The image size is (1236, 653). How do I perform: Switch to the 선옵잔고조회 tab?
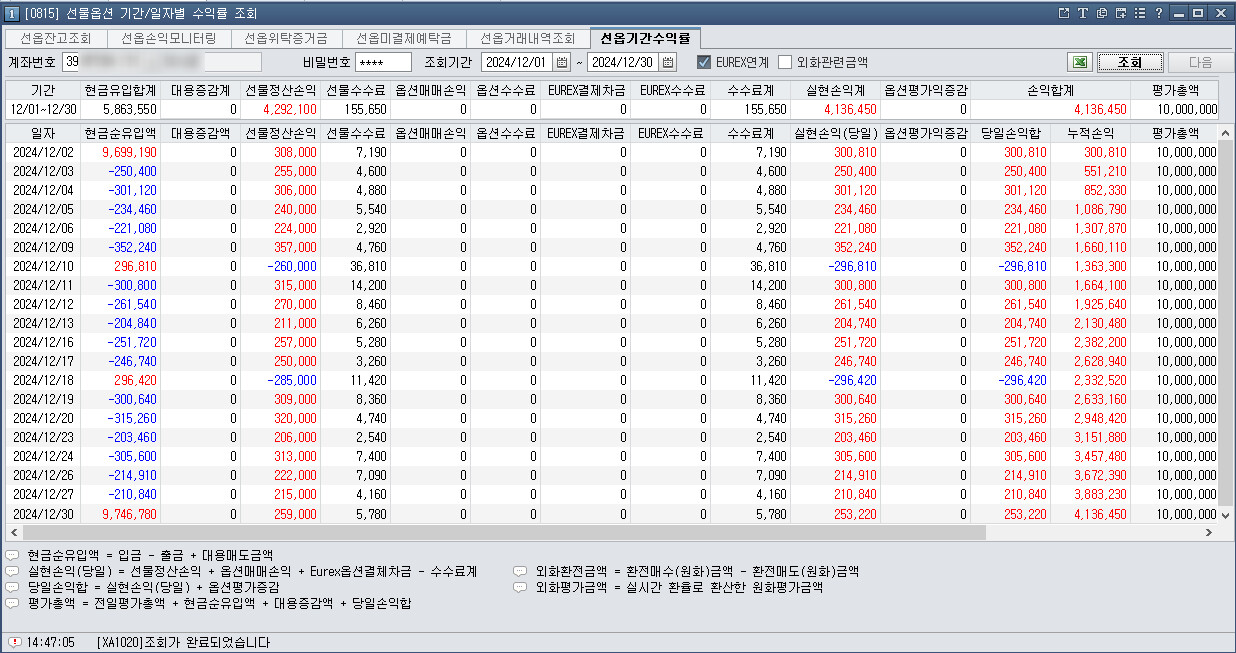point(55,39)
